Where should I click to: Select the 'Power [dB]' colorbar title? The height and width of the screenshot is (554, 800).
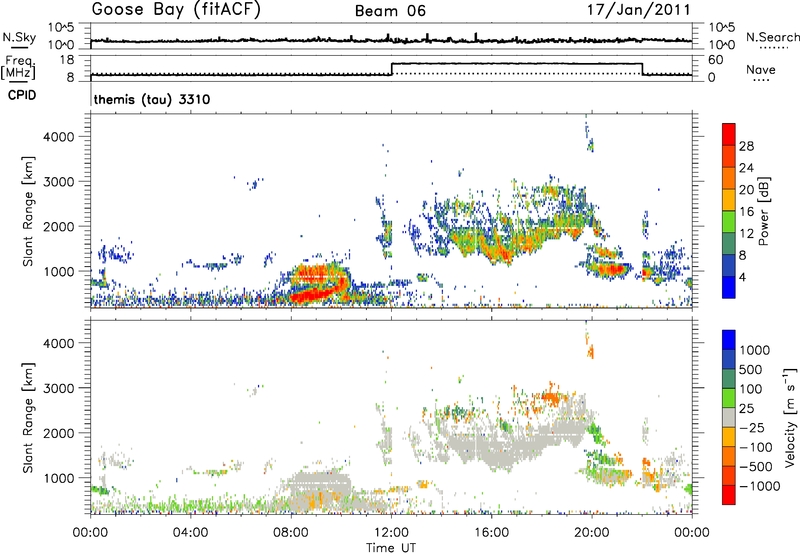coord(763,211)
